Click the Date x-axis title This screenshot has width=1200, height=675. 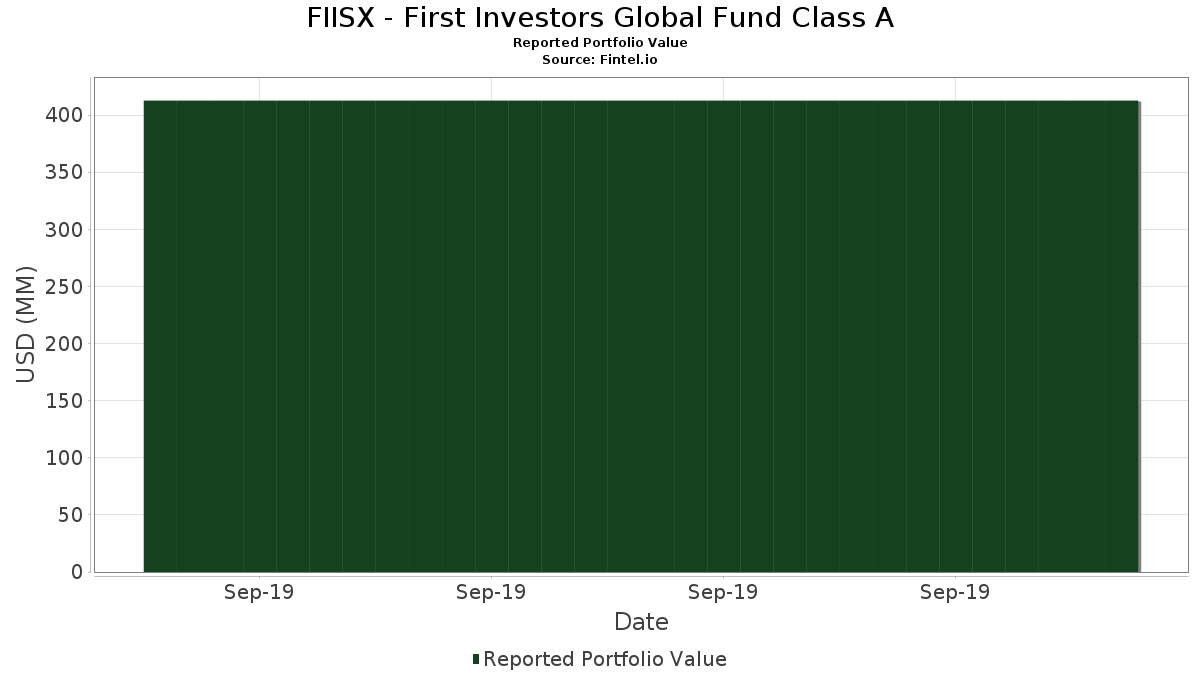pos(641,622)
